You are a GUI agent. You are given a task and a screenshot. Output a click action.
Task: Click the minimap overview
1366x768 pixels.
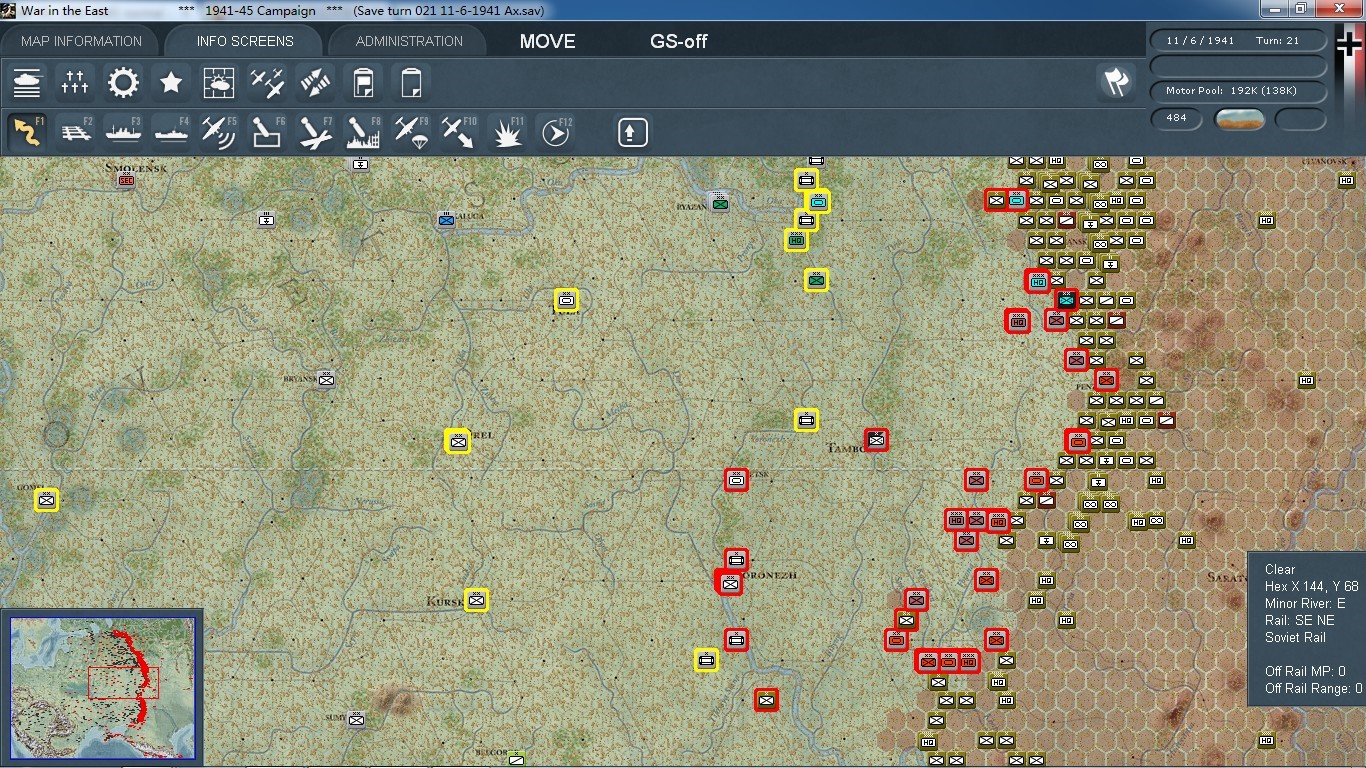[103, 688]
